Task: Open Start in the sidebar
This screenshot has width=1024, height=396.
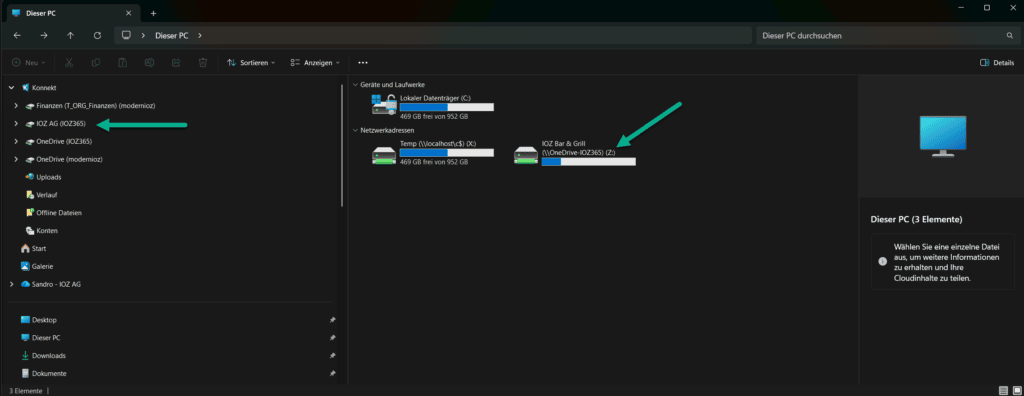Action: [x=33, y=248]
